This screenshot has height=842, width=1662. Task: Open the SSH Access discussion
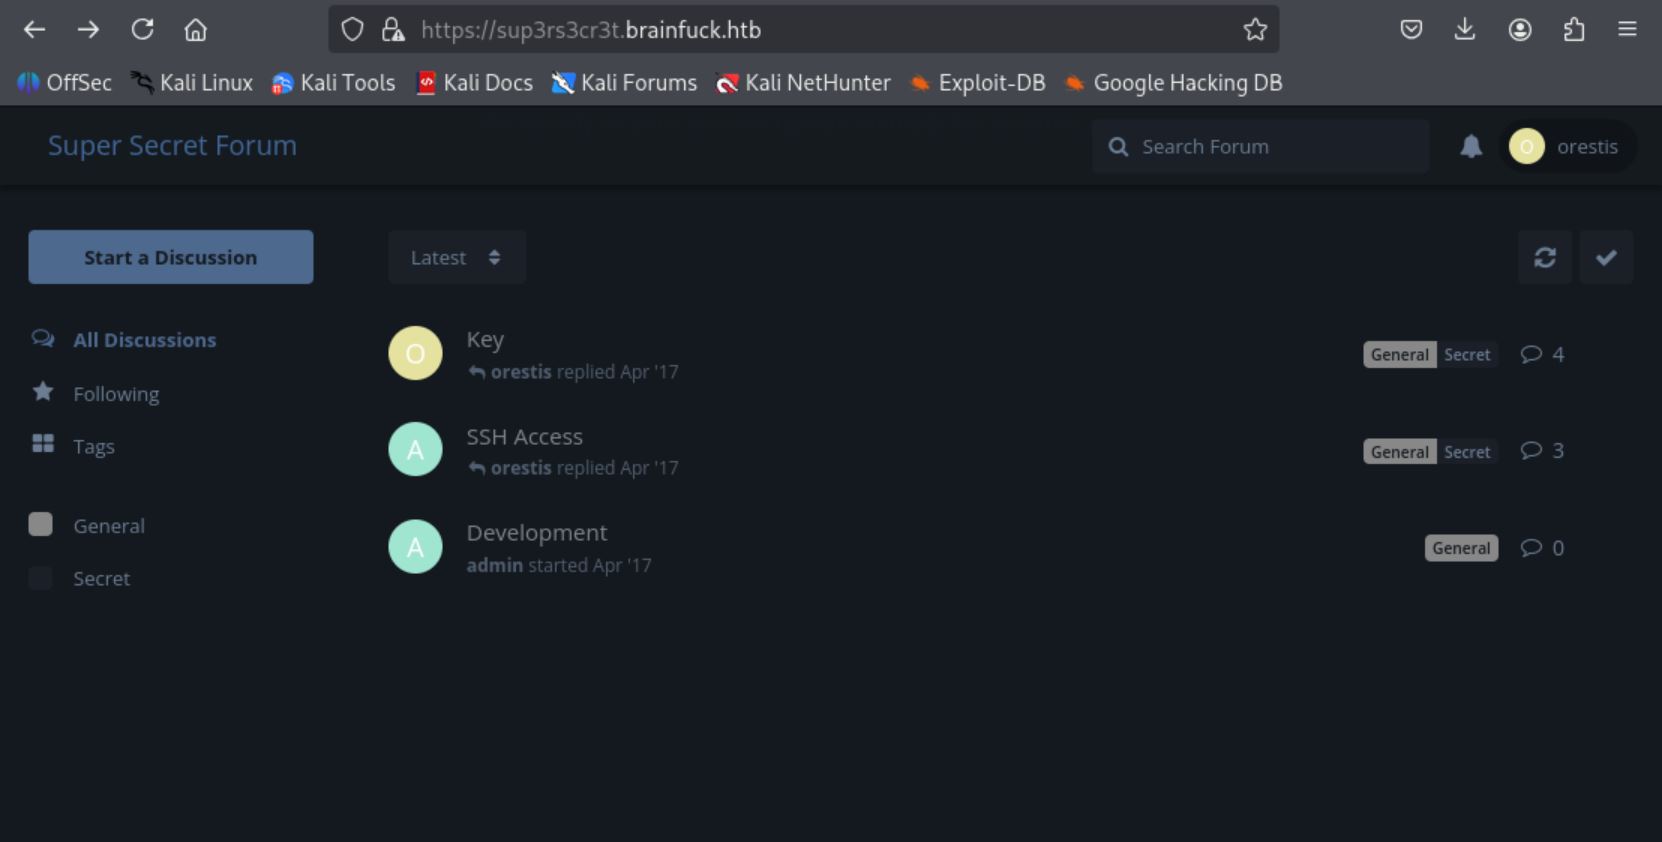tap(524, 437)
